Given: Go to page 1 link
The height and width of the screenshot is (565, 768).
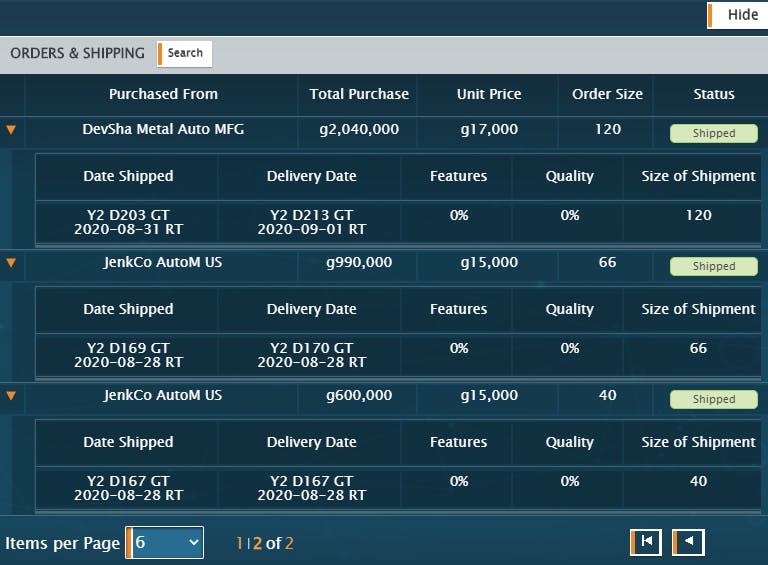Looking at the screenshot, I should [240, 543].
